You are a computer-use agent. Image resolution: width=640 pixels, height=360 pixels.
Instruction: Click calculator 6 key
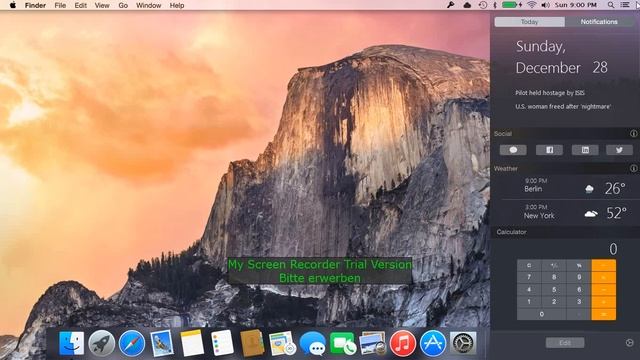[579, 289]
